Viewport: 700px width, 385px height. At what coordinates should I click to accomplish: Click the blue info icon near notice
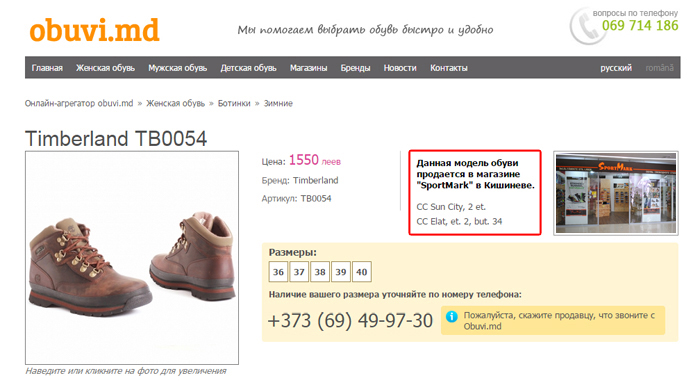[x=452, y=316]
